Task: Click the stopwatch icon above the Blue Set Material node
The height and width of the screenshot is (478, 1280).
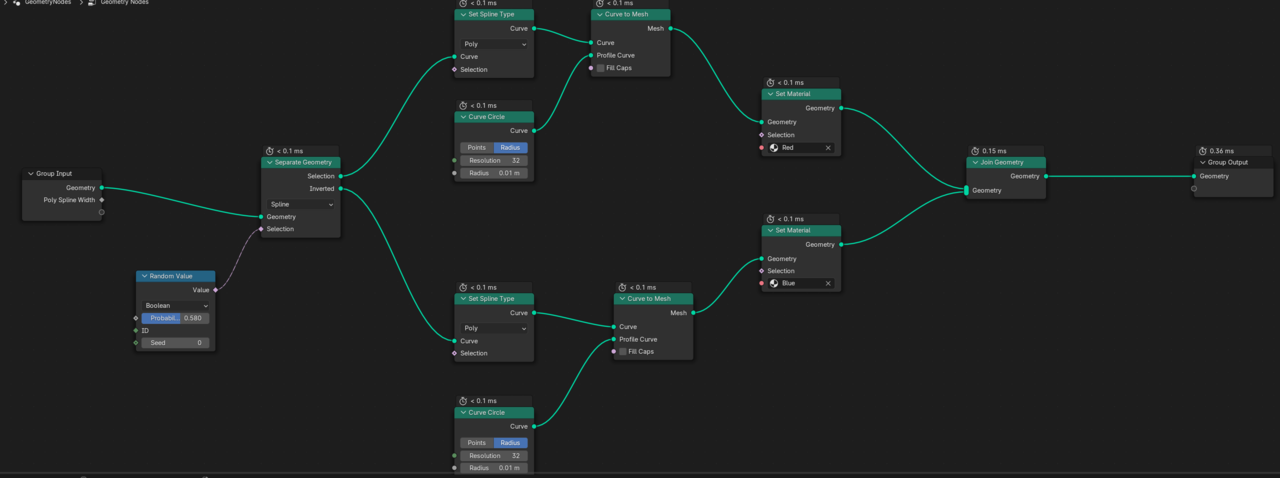Action: click(x=770, y=219)
